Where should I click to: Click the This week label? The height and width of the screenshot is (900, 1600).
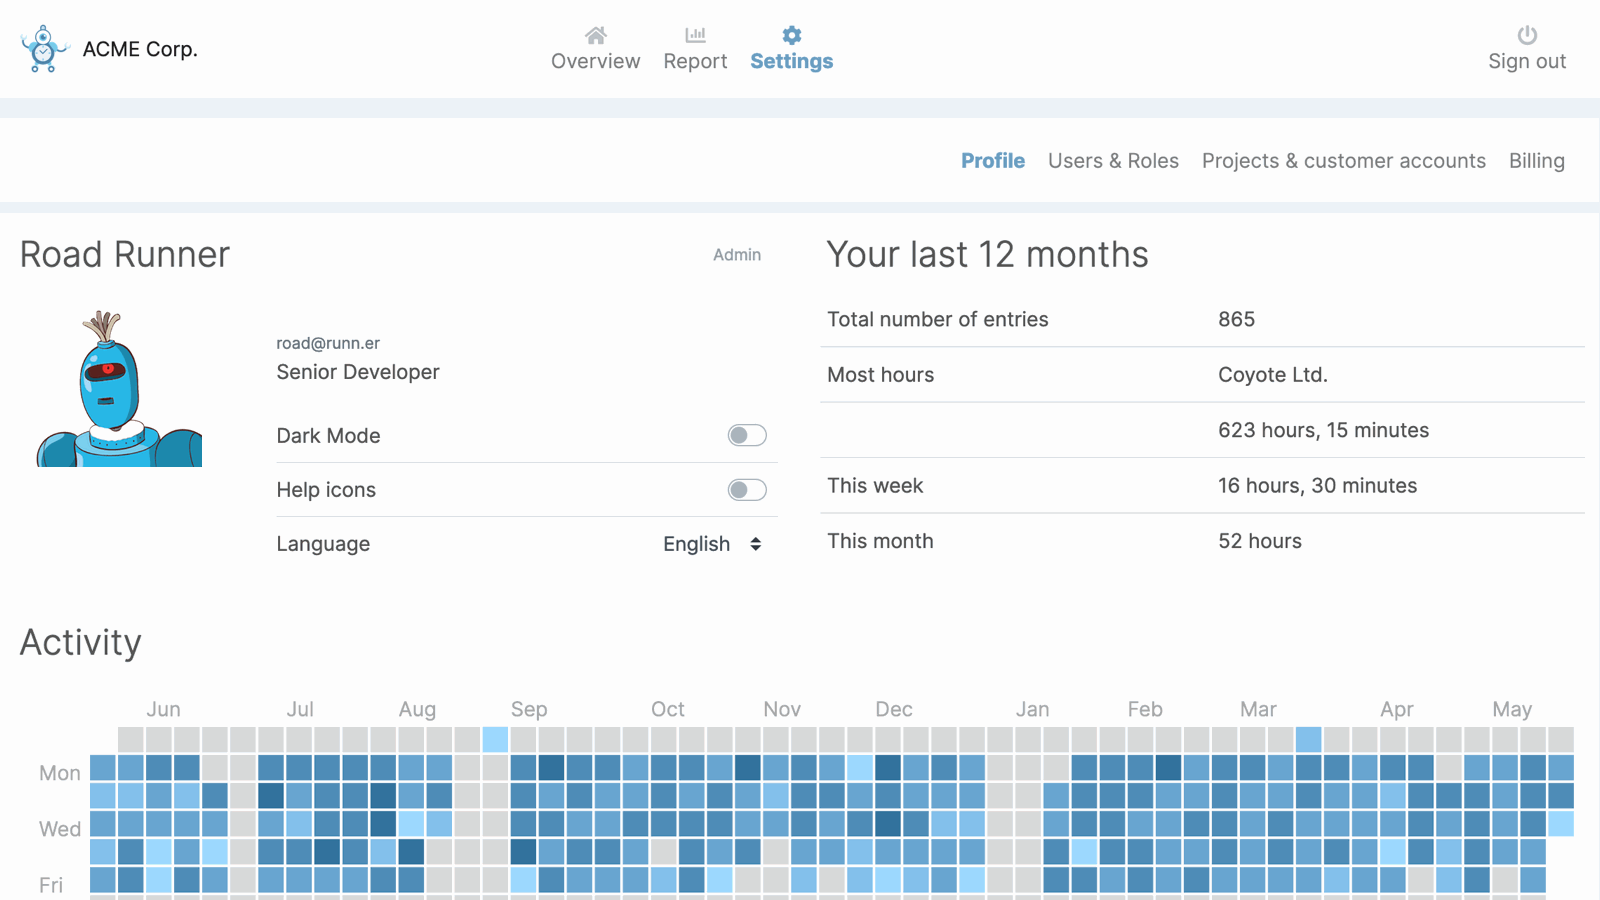click(875, 486)
